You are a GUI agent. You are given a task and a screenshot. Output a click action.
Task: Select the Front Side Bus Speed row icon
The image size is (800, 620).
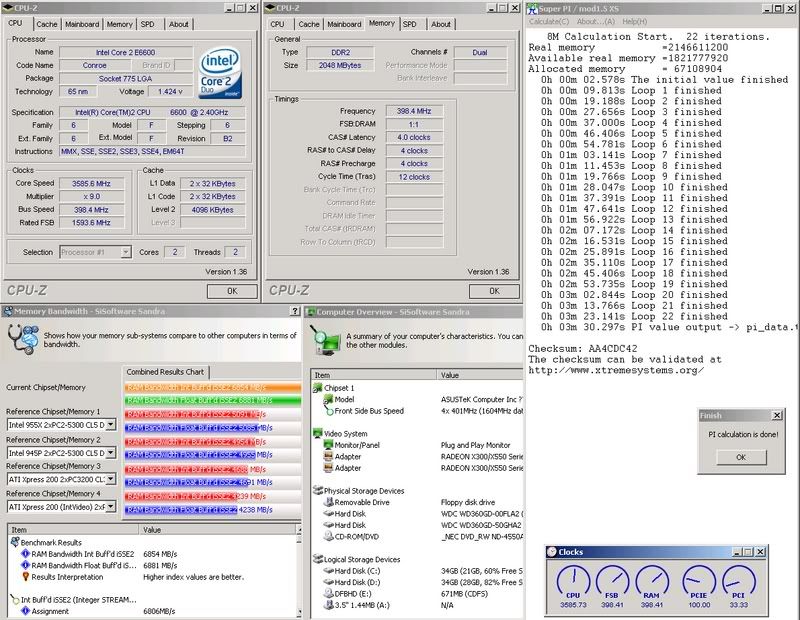[329, 411]
